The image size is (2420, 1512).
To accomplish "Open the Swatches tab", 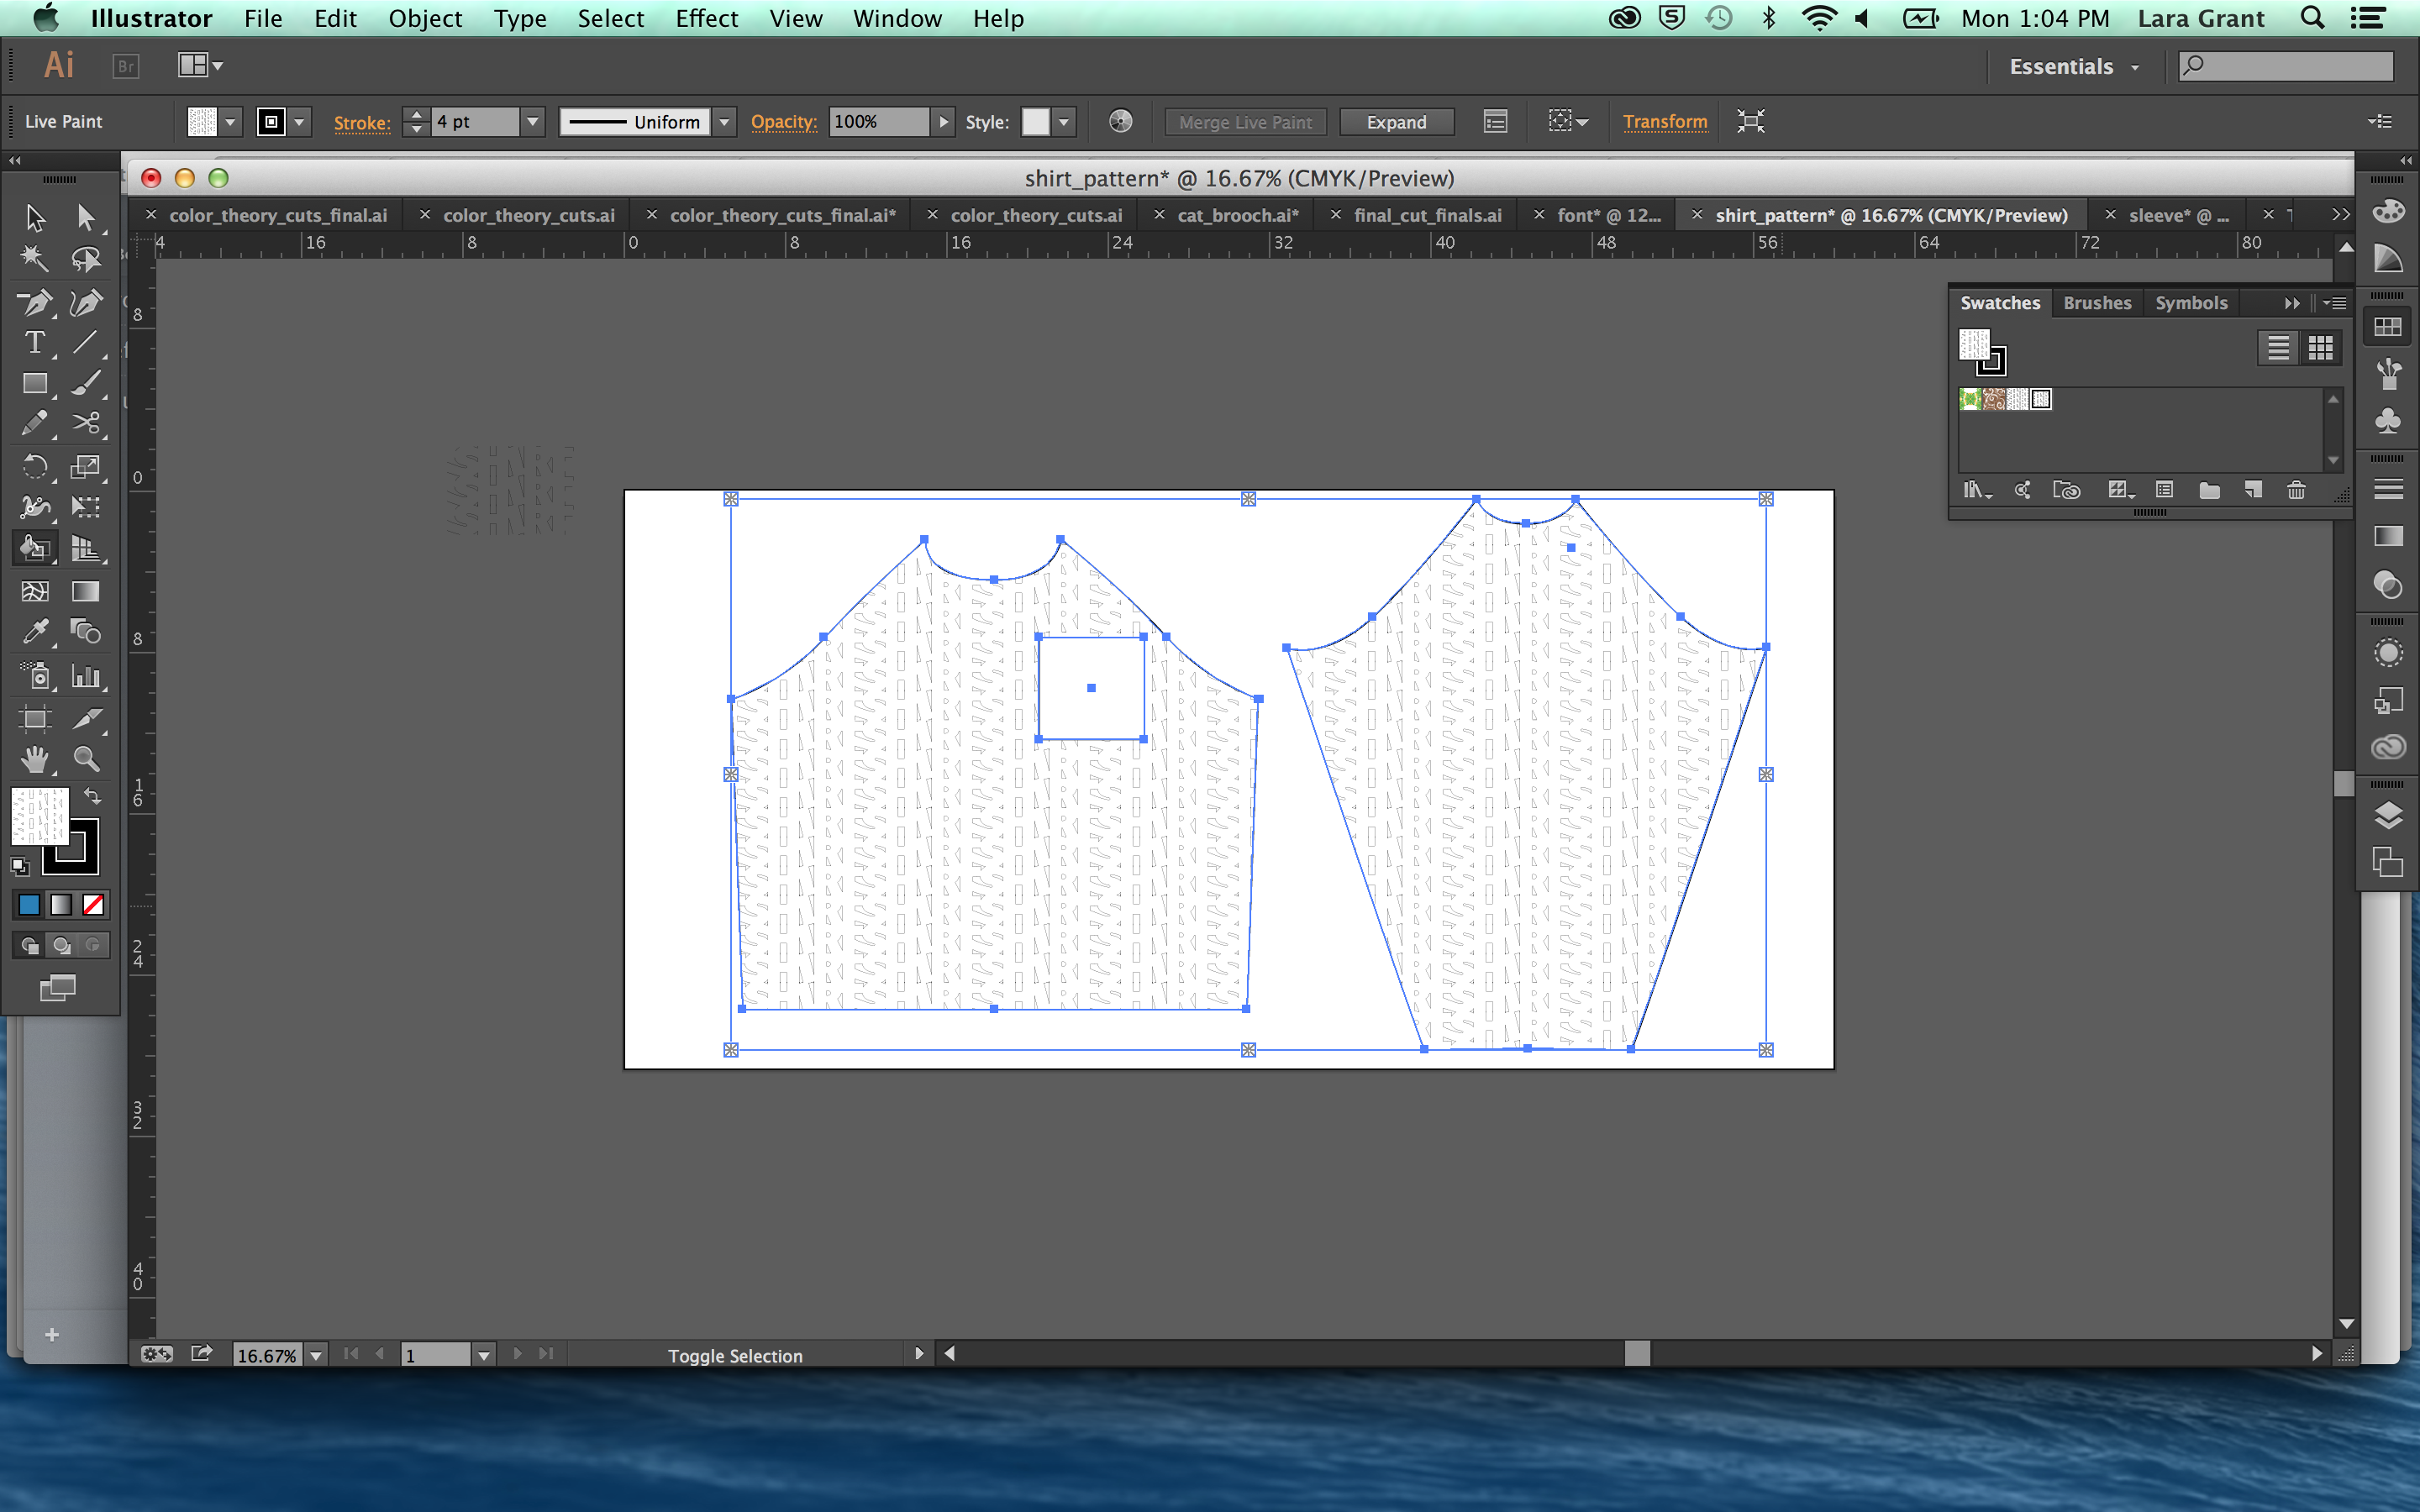I will 1998,302.
